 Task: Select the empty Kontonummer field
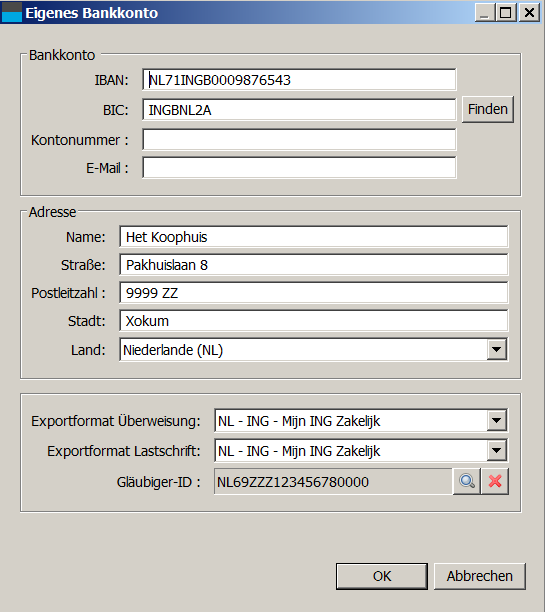coord(299,140)
